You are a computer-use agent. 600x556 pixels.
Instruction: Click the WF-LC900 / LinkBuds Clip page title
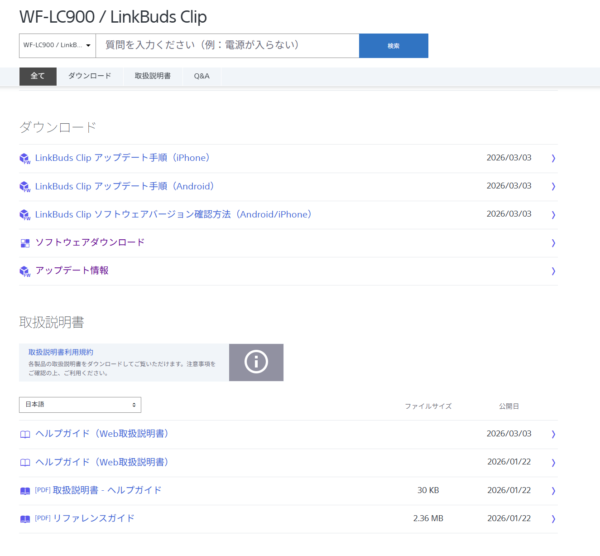[x=113, y=17]
